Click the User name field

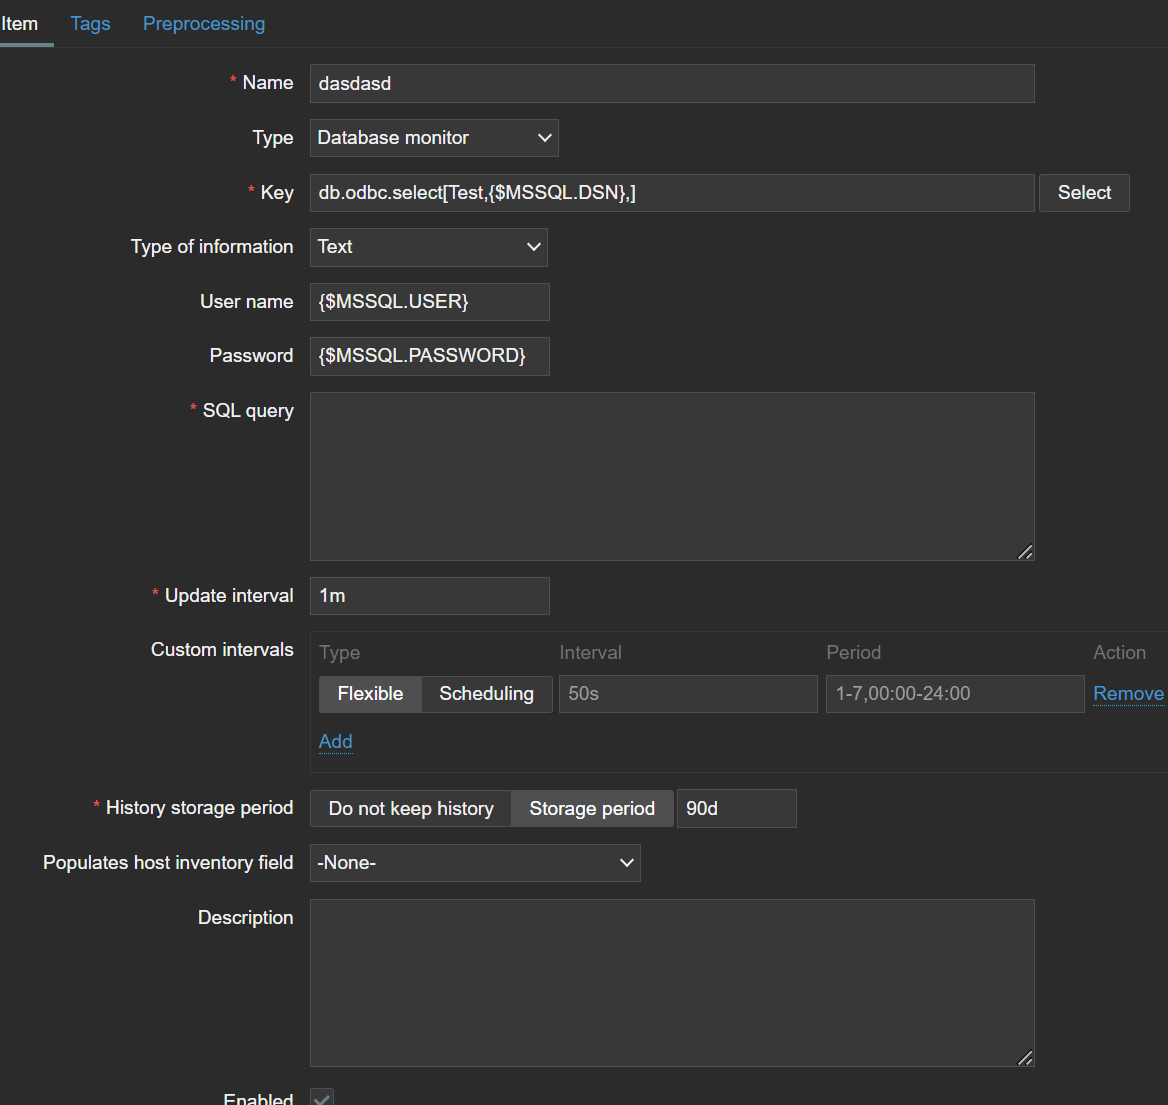429,302
